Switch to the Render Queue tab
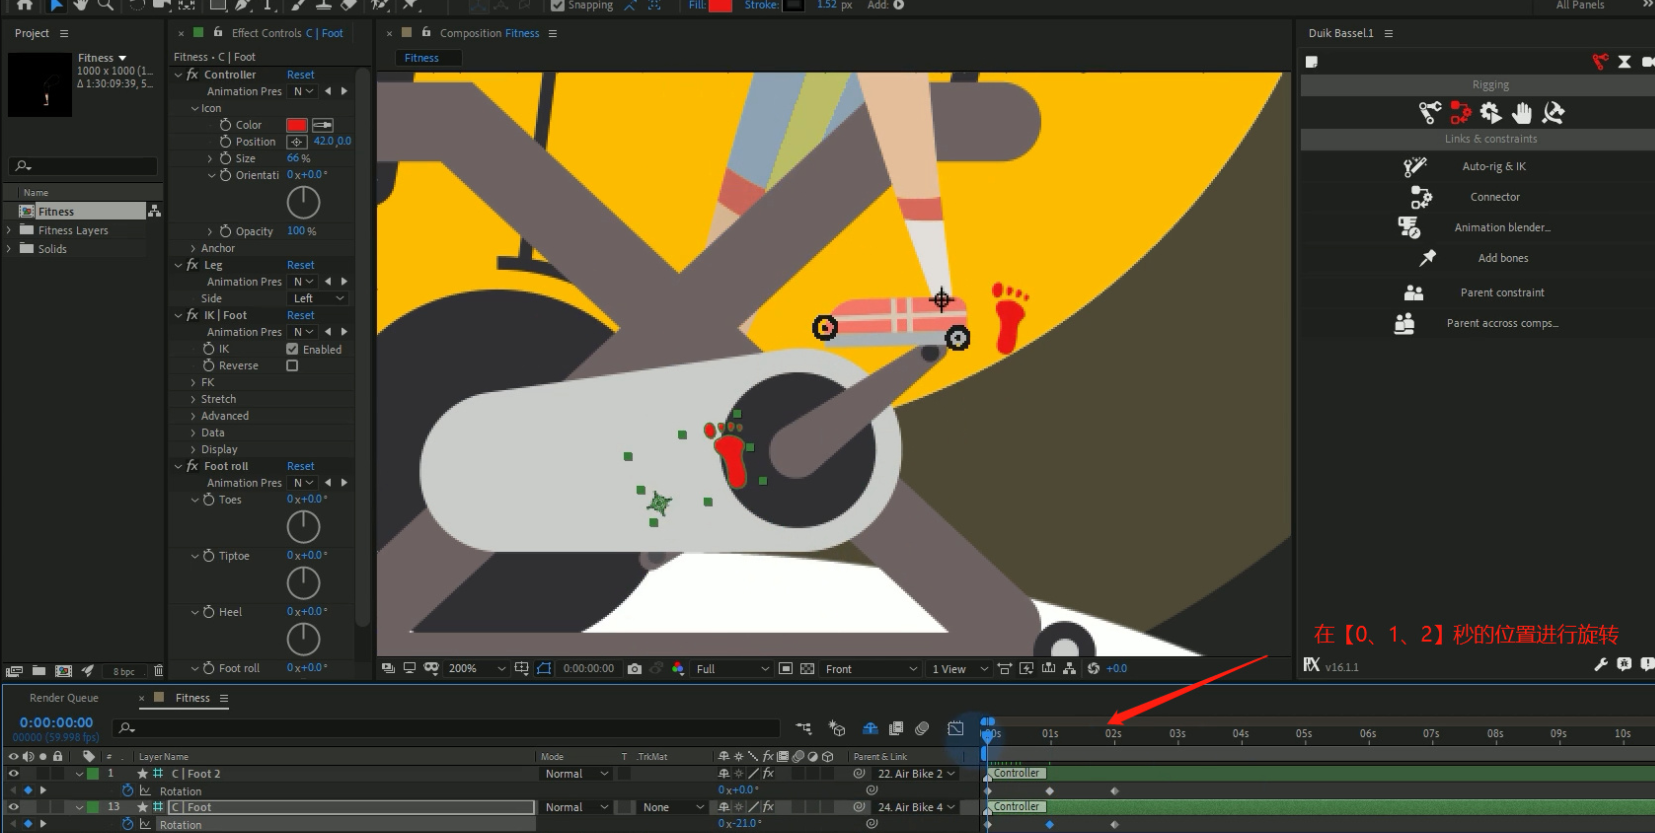Viewport: 1655px width, 833px height. point(64,698)
